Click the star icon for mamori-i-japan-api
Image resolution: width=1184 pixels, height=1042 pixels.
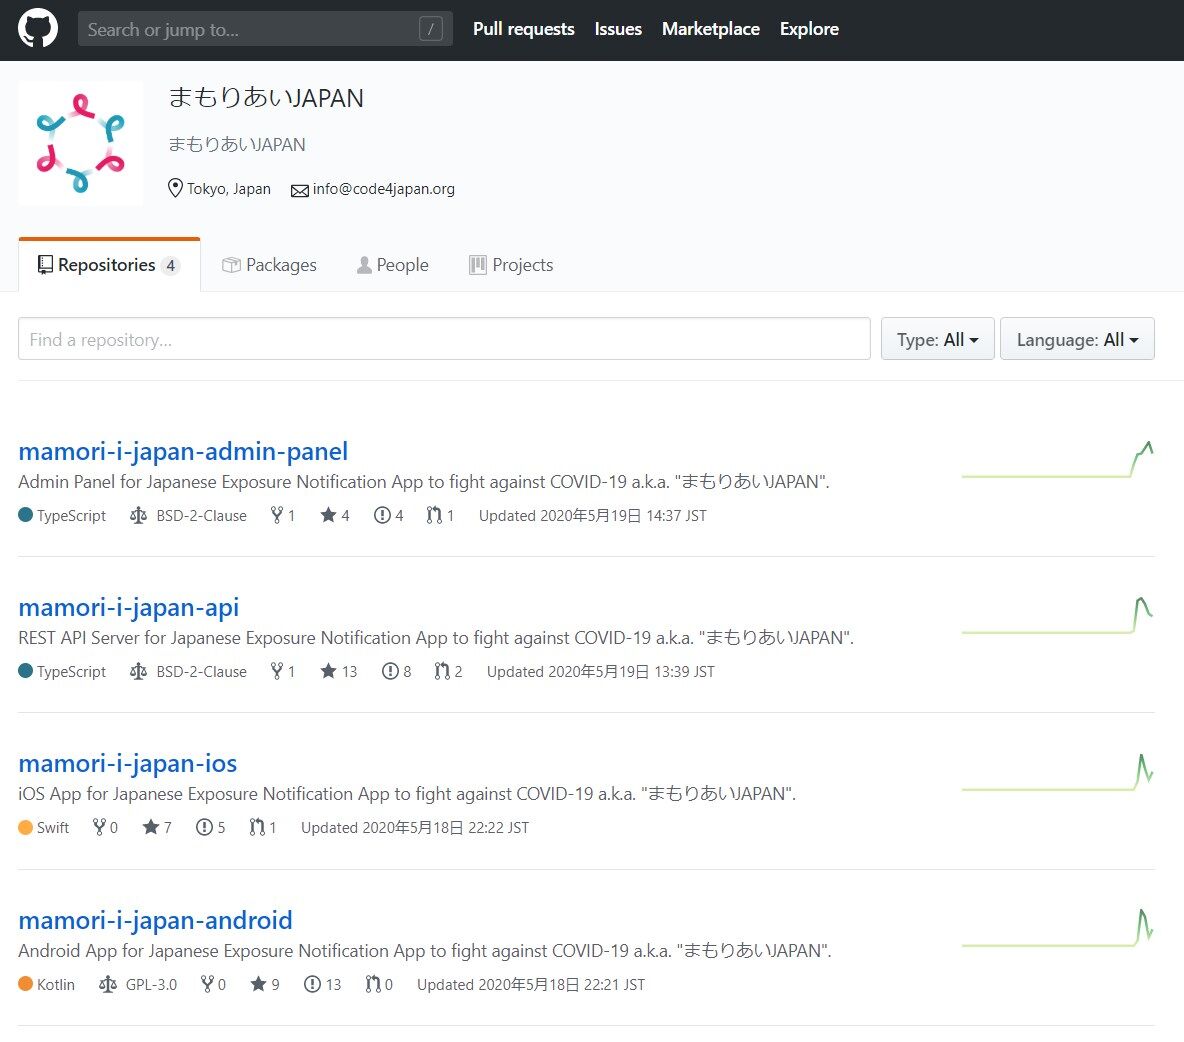click(x=328, y=671)
